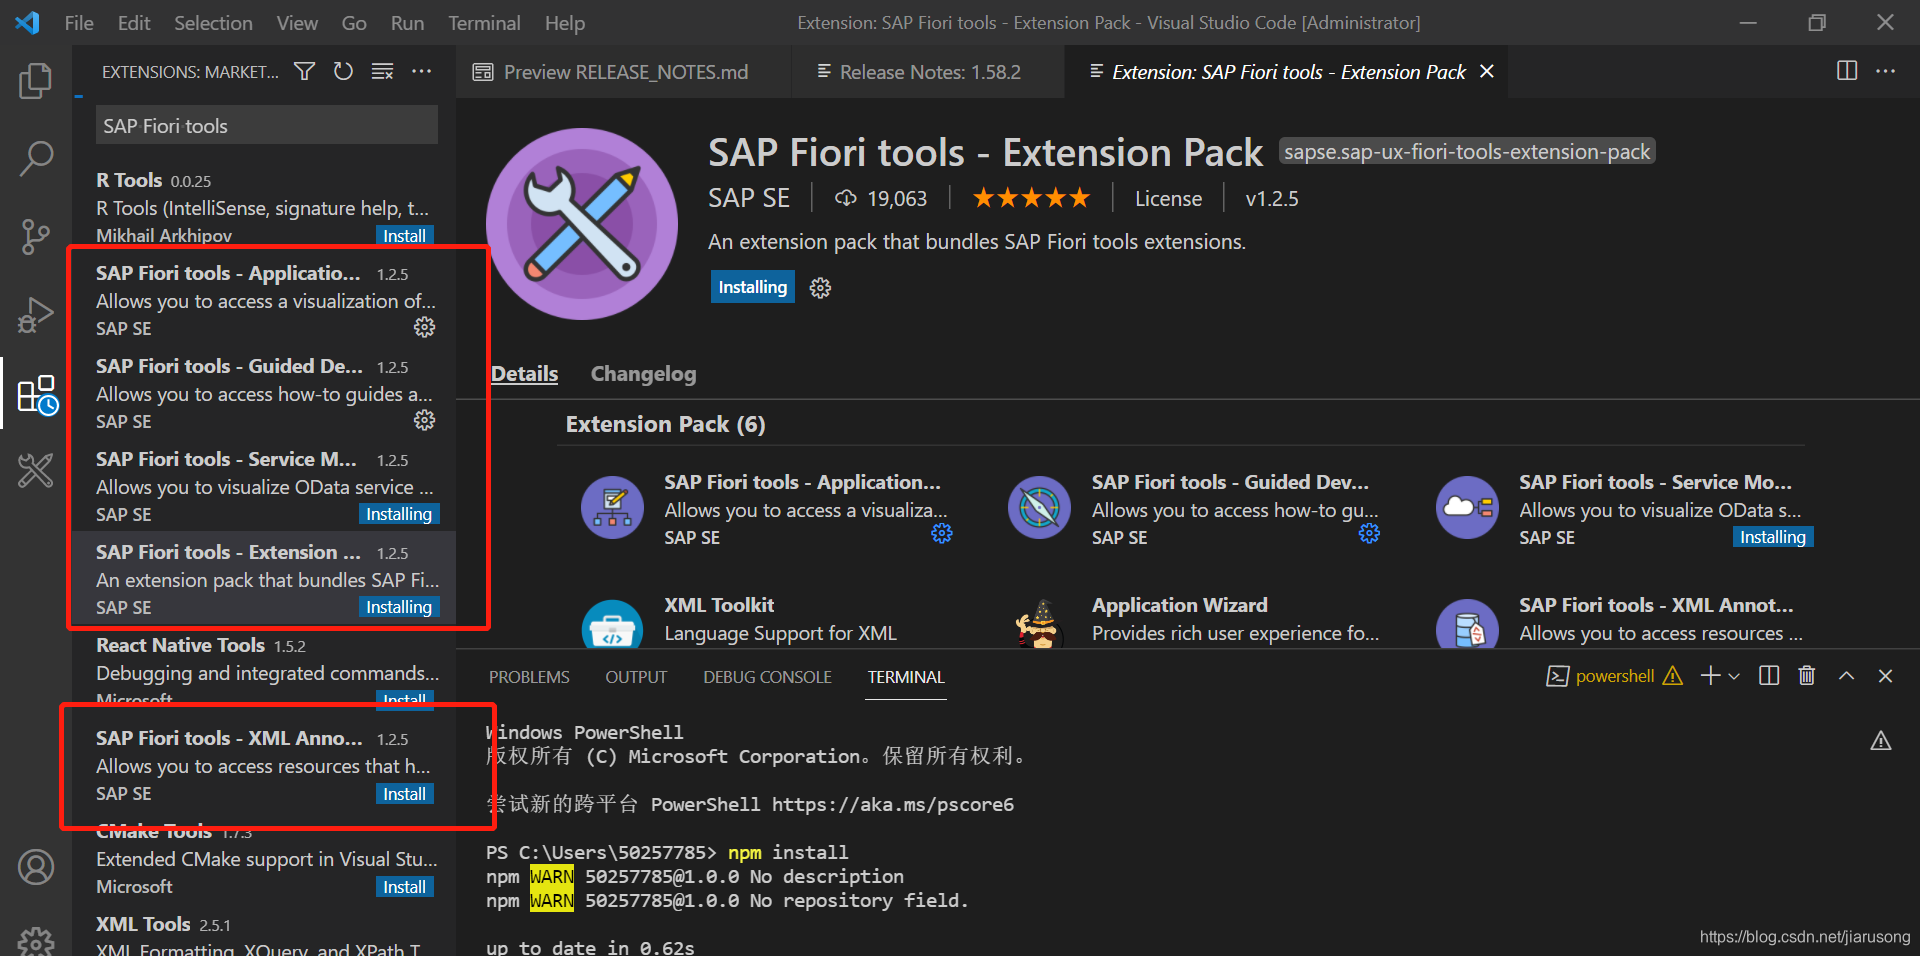Open the launch profile dropdown arrow

(x=1735, y=677)
